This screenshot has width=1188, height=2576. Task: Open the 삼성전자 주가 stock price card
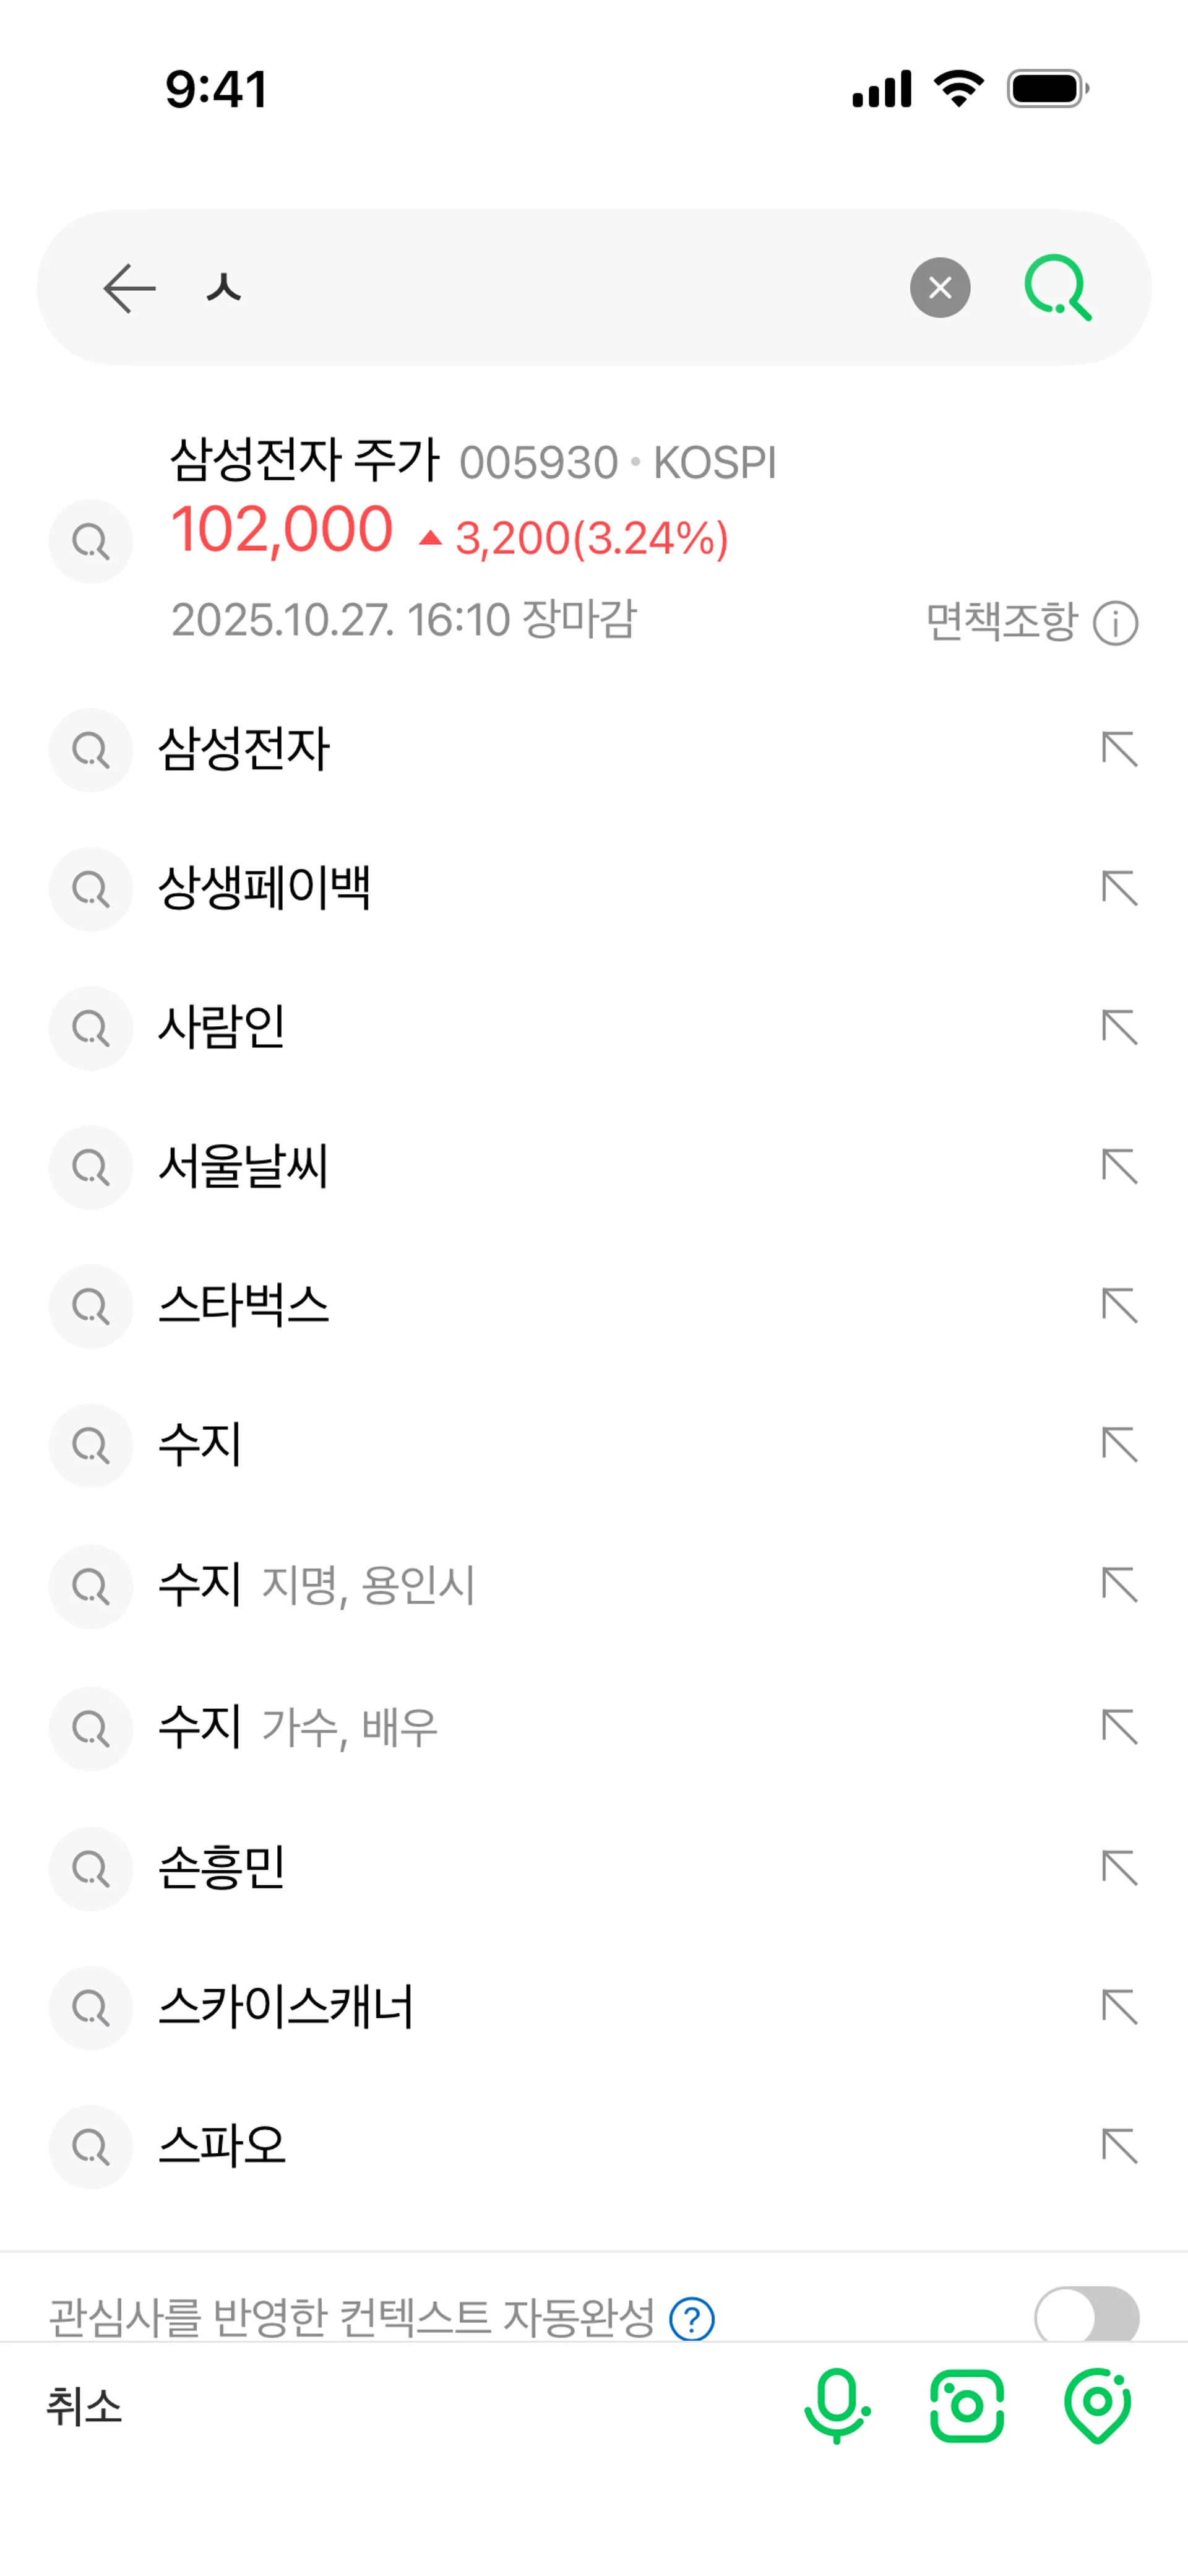click(594, 540)
